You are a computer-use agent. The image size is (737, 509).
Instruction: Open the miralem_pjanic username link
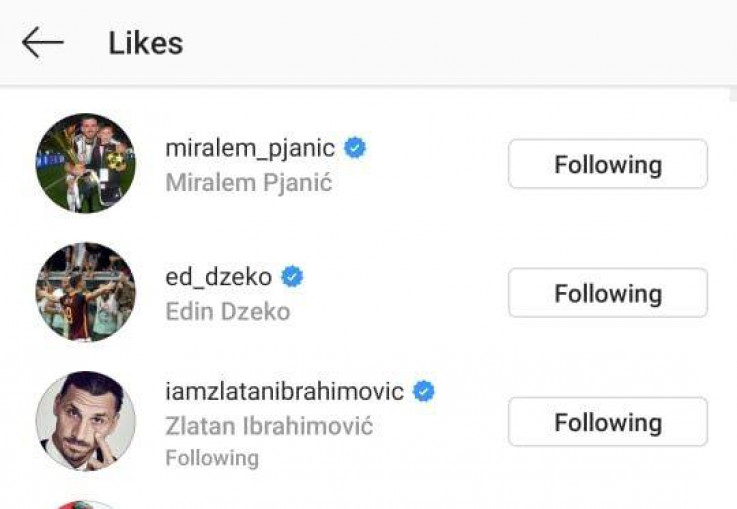(251, 149)
